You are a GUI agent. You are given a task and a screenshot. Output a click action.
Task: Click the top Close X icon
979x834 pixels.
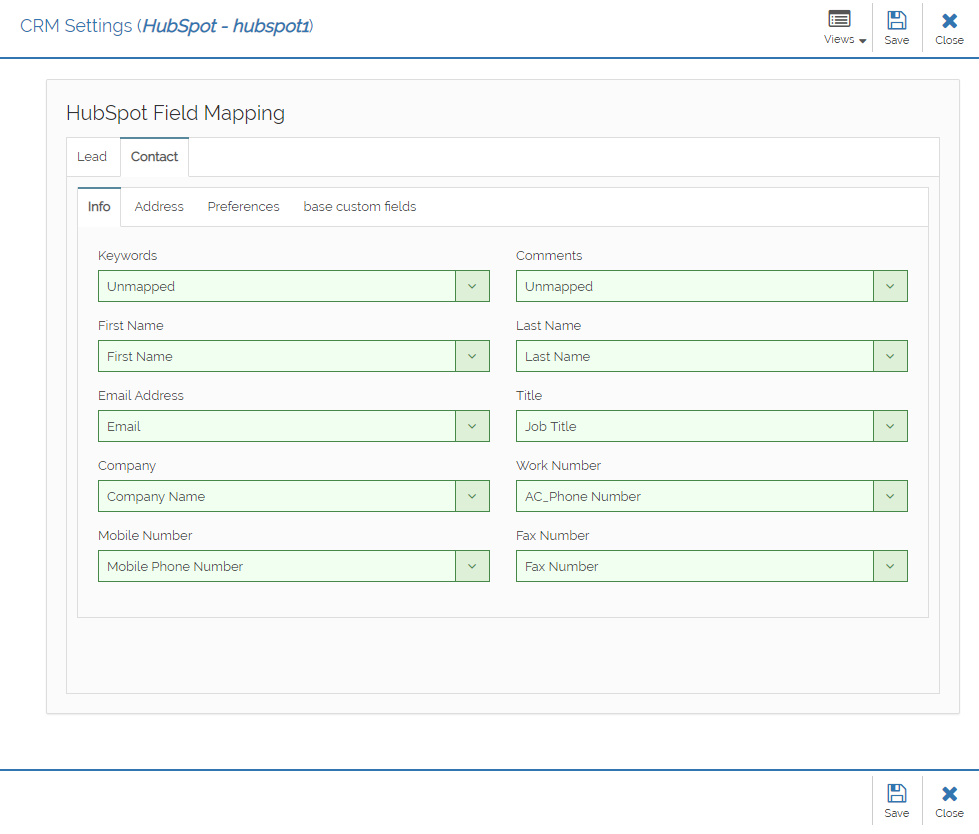pos(949,21)
